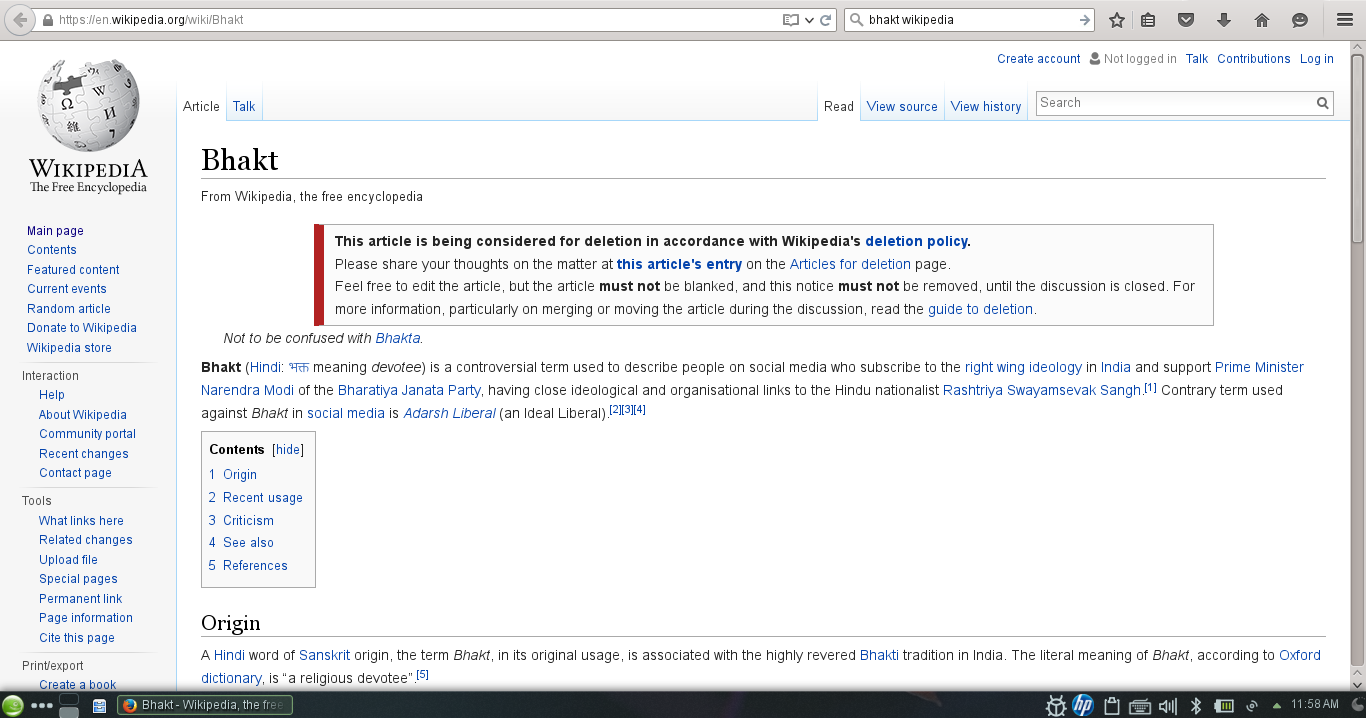Go to Firefox Home icon

[1262, 20]
